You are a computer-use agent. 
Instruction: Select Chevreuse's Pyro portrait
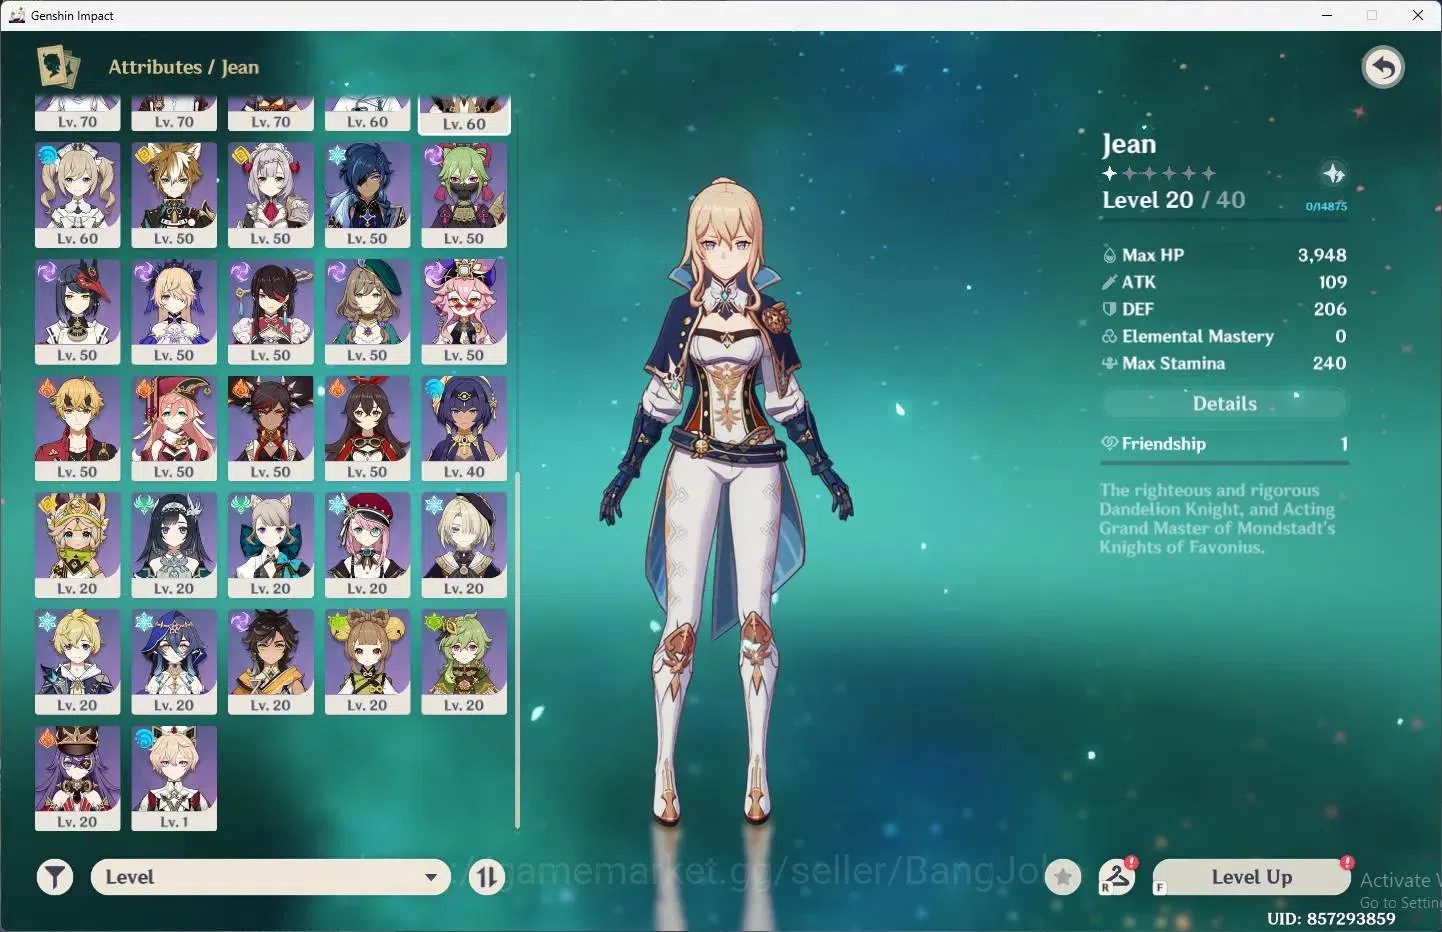(x=77, y=778)
